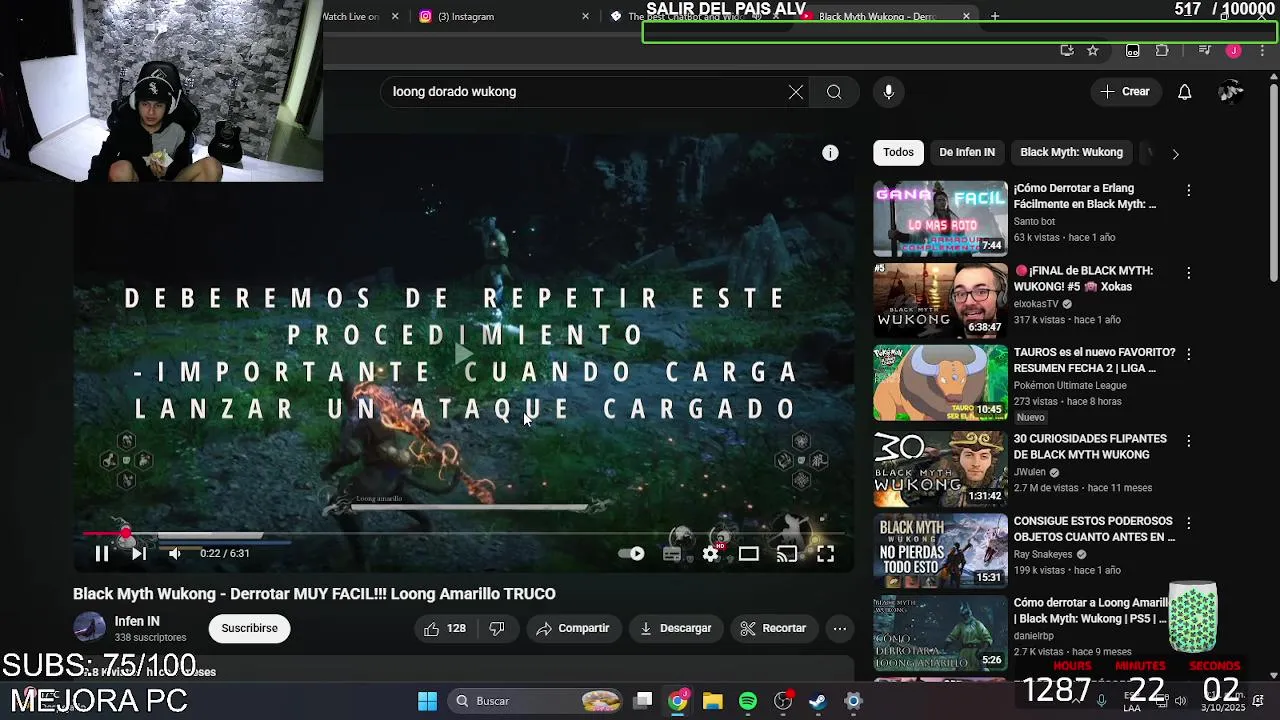
Task: Open OBS Studio from taskbar
Action: pyautogui.click(x=783, y=701)
